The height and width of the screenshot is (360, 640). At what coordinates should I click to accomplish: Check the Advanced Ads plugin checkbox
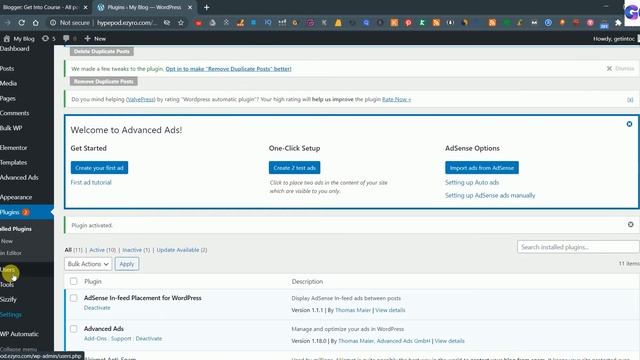coord(73,329)
